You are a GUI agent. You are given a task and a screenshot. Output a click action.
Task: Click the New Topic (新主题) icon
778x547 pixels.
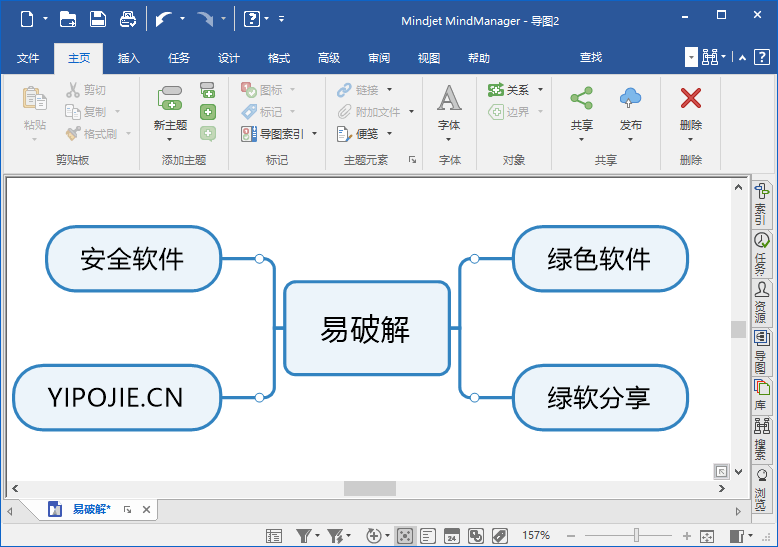pos(170,98)
